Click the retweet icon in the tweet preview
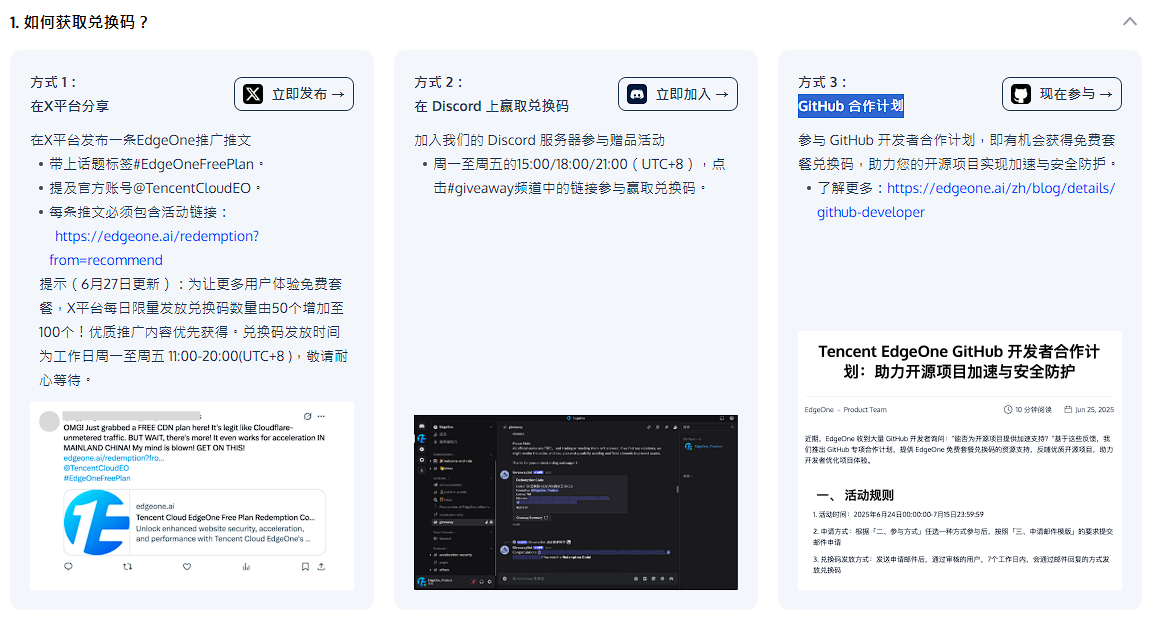The image size is (1156, 619). pos(128,567)
